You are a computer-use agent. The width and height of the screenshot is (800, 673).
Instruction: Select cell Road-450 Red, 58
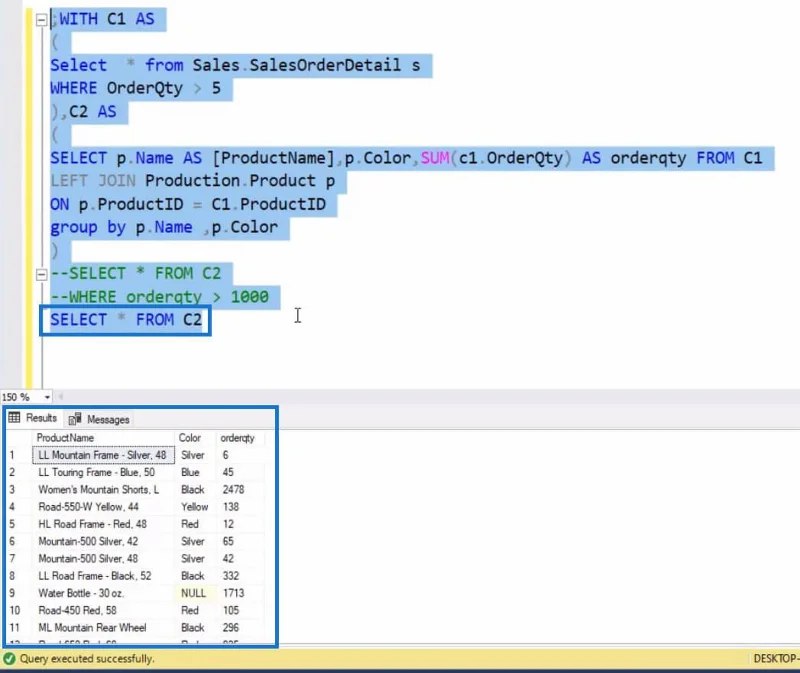click(x=104, y=611)
